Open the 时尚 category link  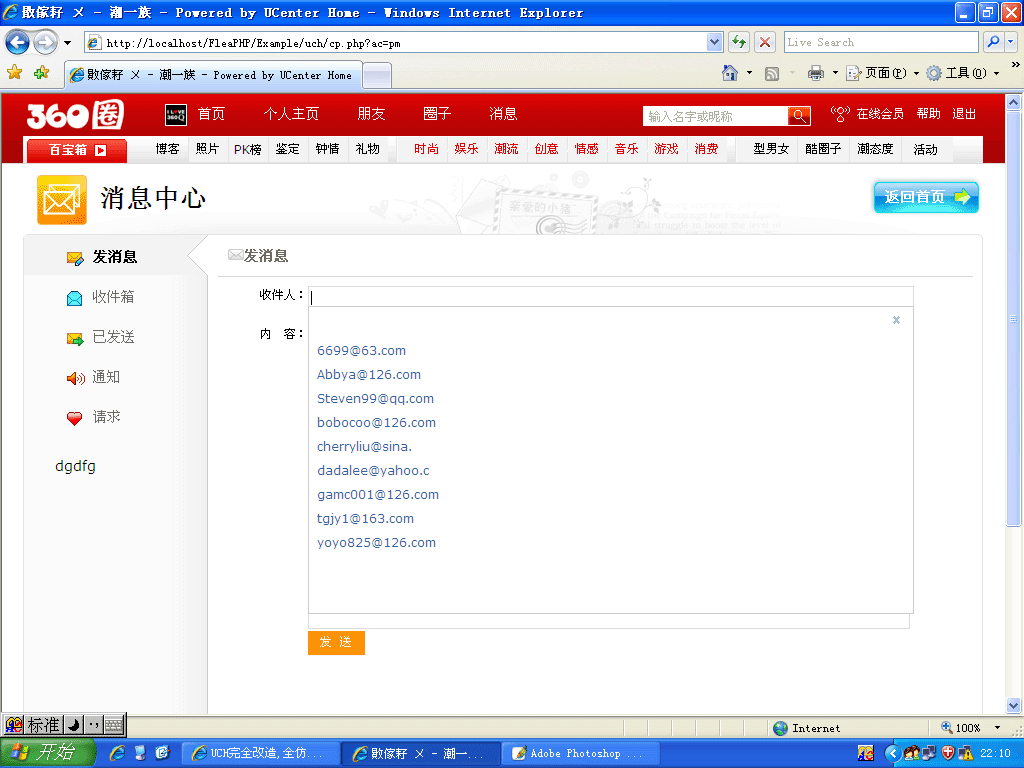[426, 150]
